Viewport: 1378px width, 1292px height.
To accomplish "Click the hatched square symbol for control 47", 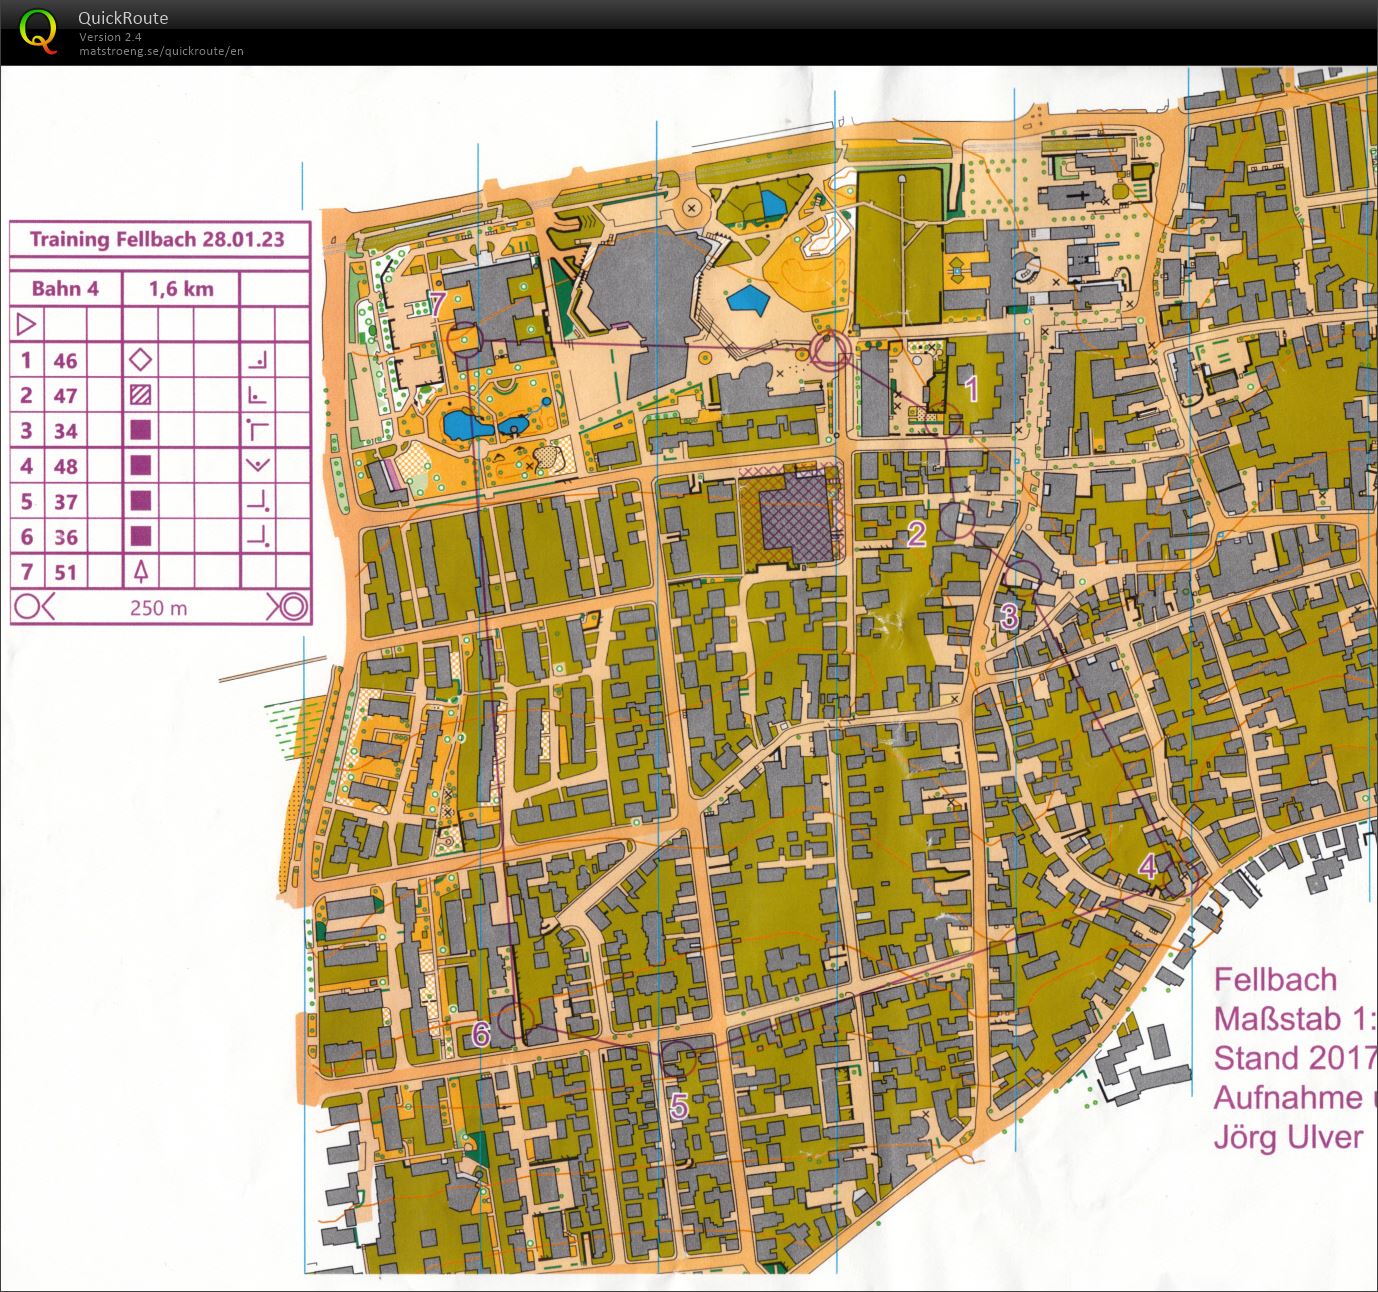I will pos(141,395).
